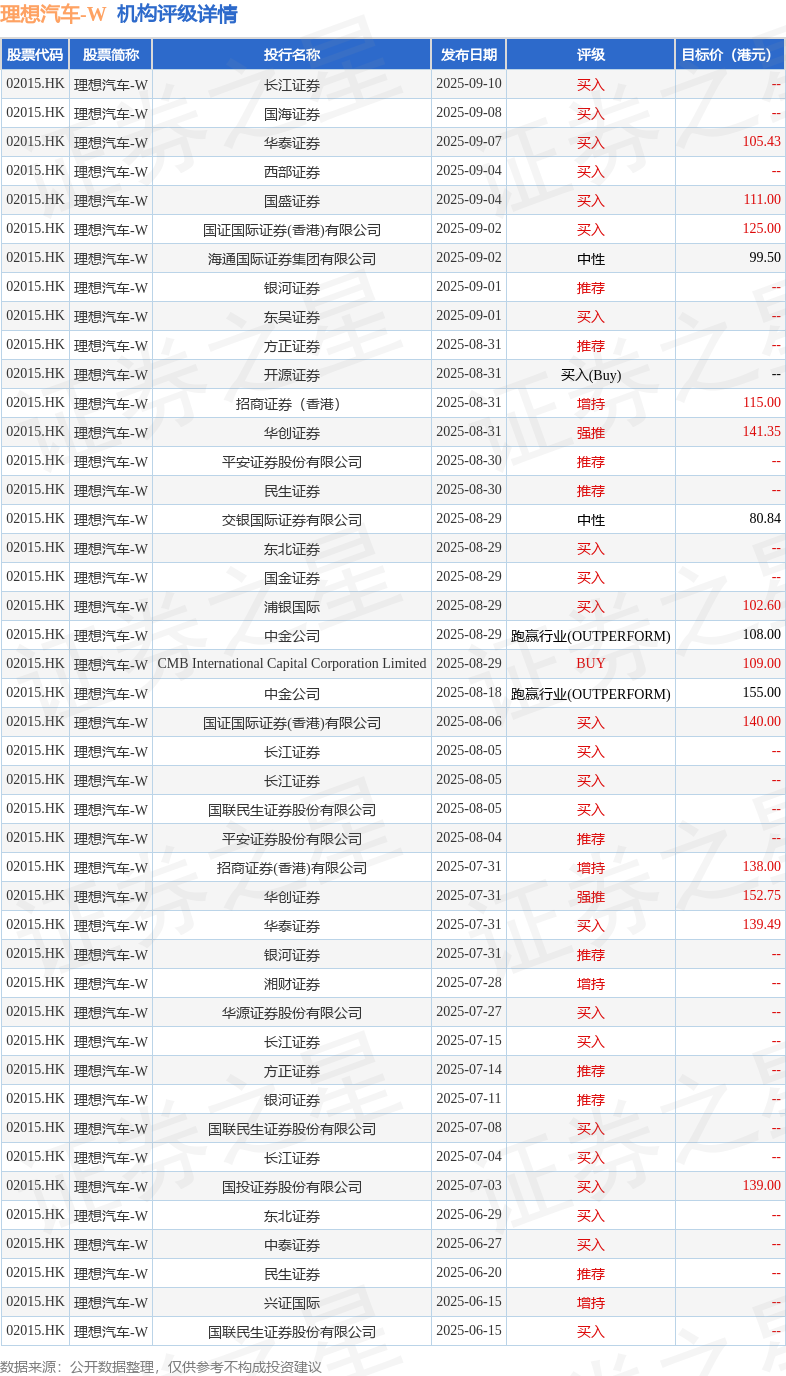Click the target price 99.50

[x=765, y=258]
